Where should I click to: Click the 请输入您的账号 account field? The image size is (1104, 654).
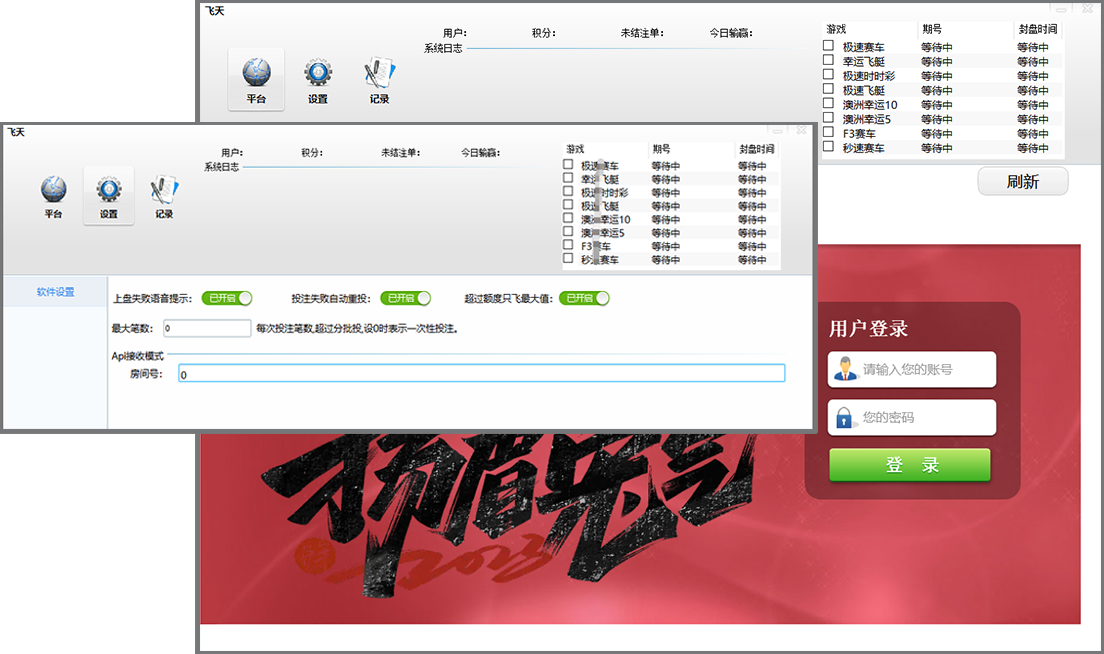pos(925,369)
